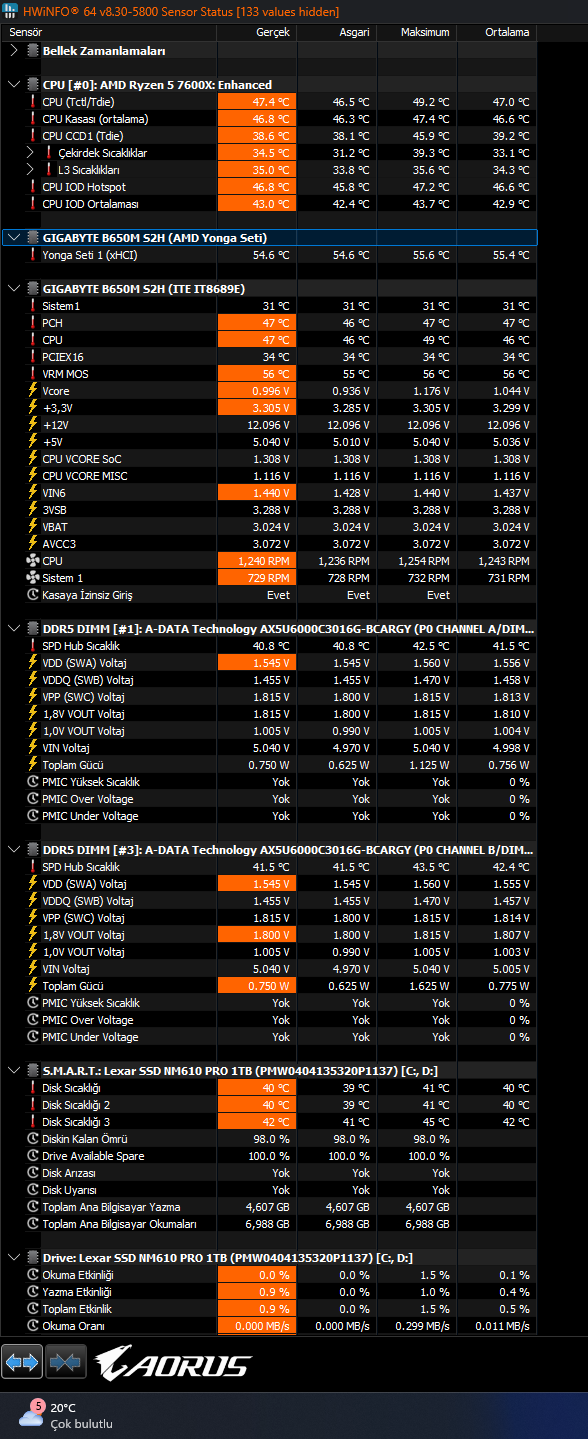Select the Okuma Oranı row
The image size is (588, 1439).
270,1326
